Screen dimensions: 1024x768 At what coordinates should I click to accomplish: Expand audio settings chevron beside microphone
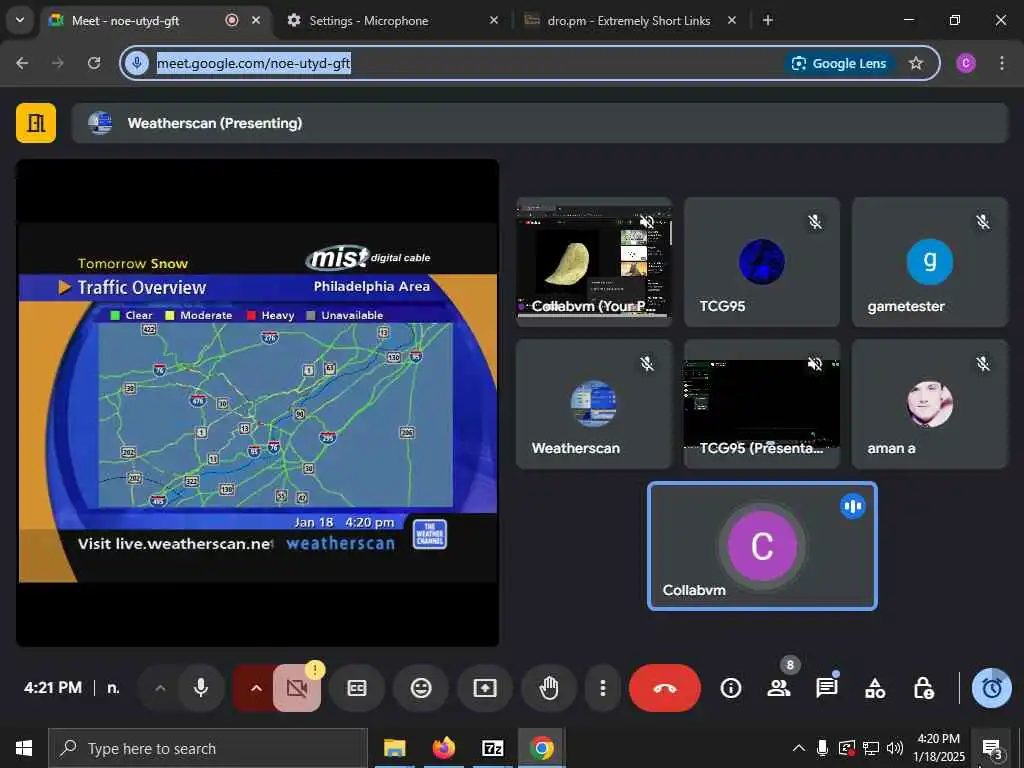[160, 688]
